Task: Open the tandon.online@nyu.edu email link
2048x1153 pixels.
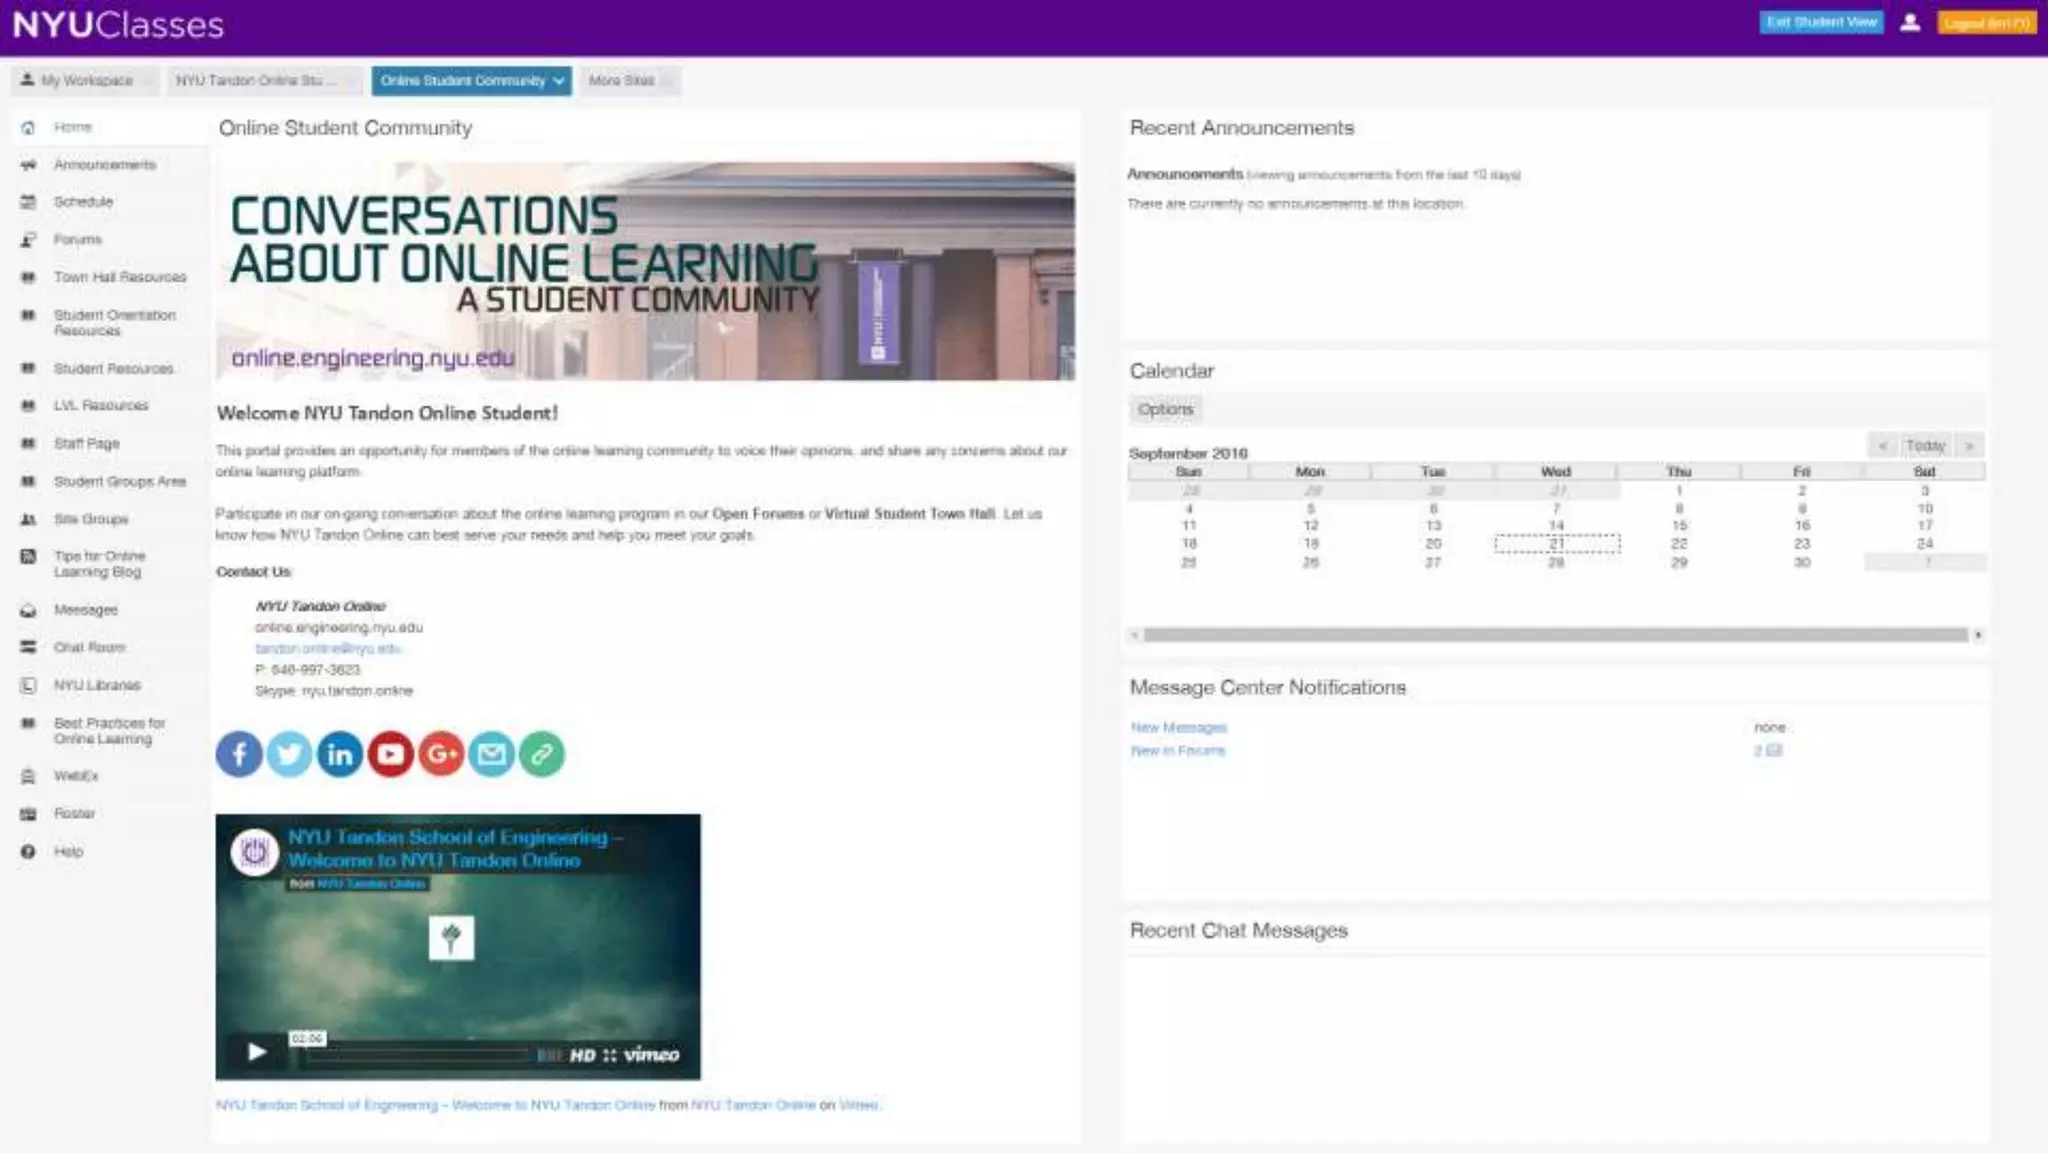Action: point(327,649)
